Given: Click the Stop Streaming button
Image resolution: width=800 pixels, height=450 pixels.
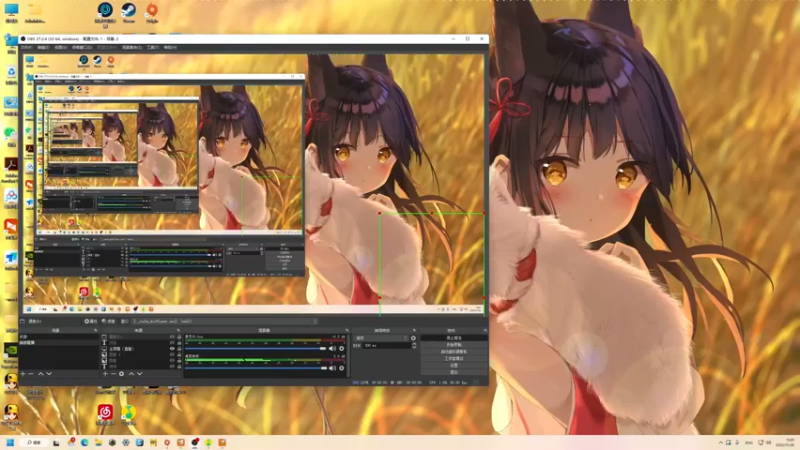Looking at the screenshot, I should click(454, 338).
